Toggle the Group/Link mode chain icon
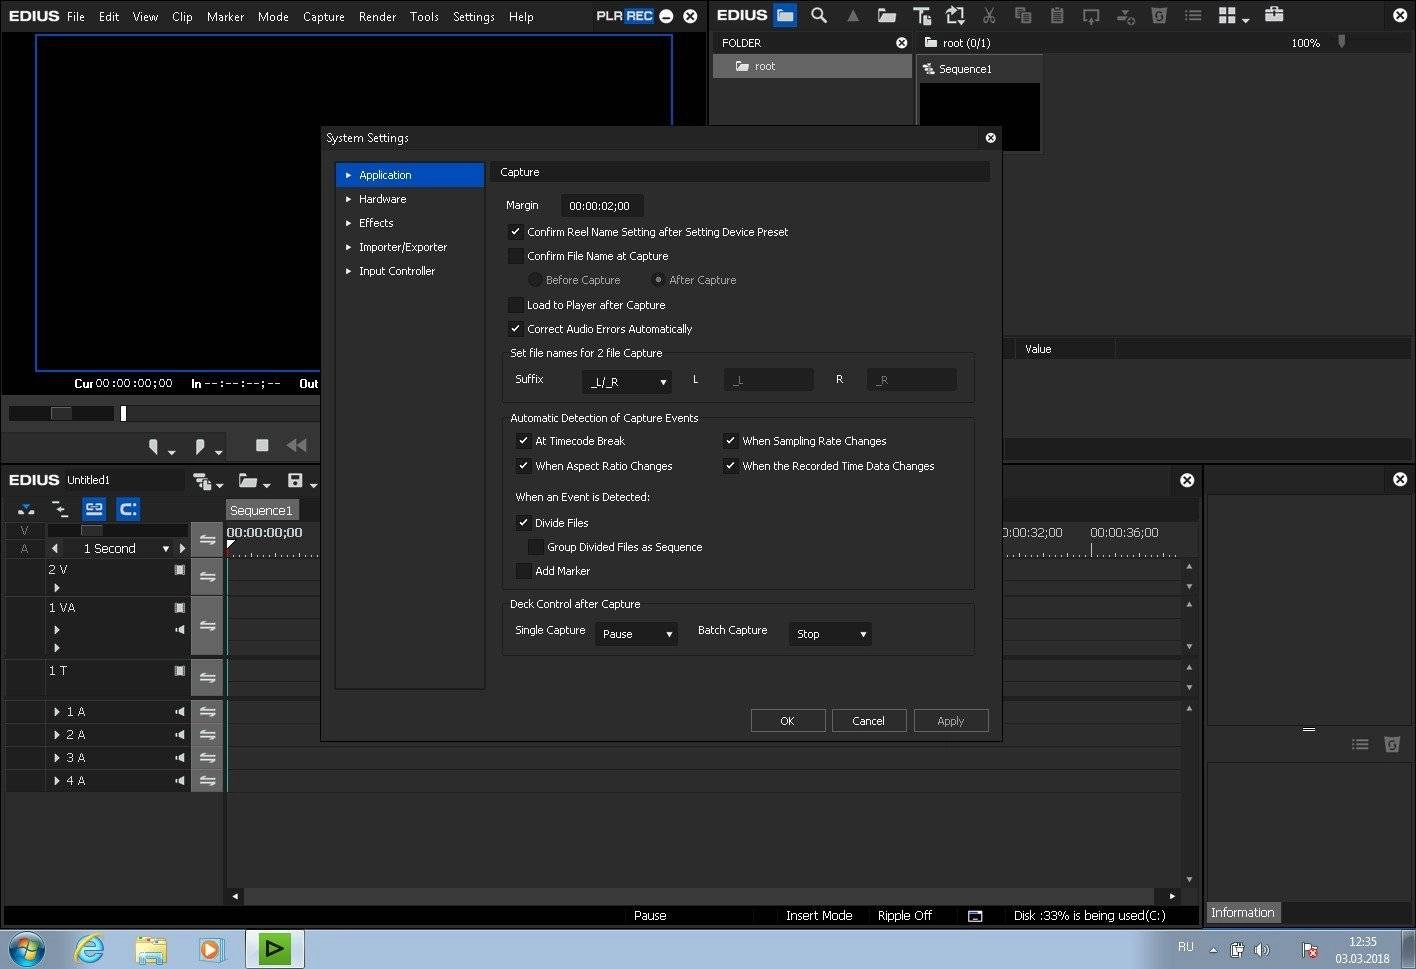This screenshot has height=969, width=1416. click(93, 509)
